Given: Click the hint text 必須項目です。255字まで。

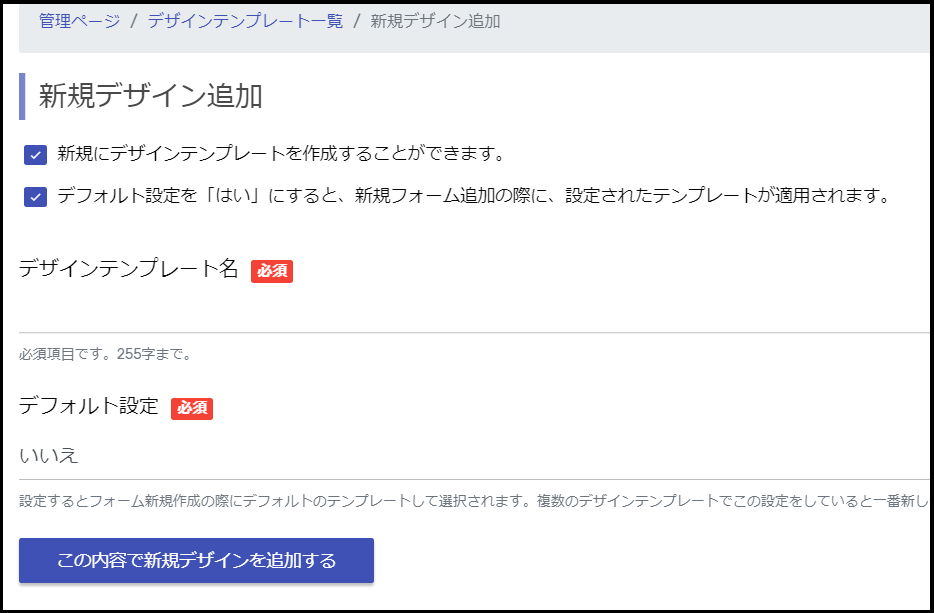Looking at the screenshot, I should (105, 355).
